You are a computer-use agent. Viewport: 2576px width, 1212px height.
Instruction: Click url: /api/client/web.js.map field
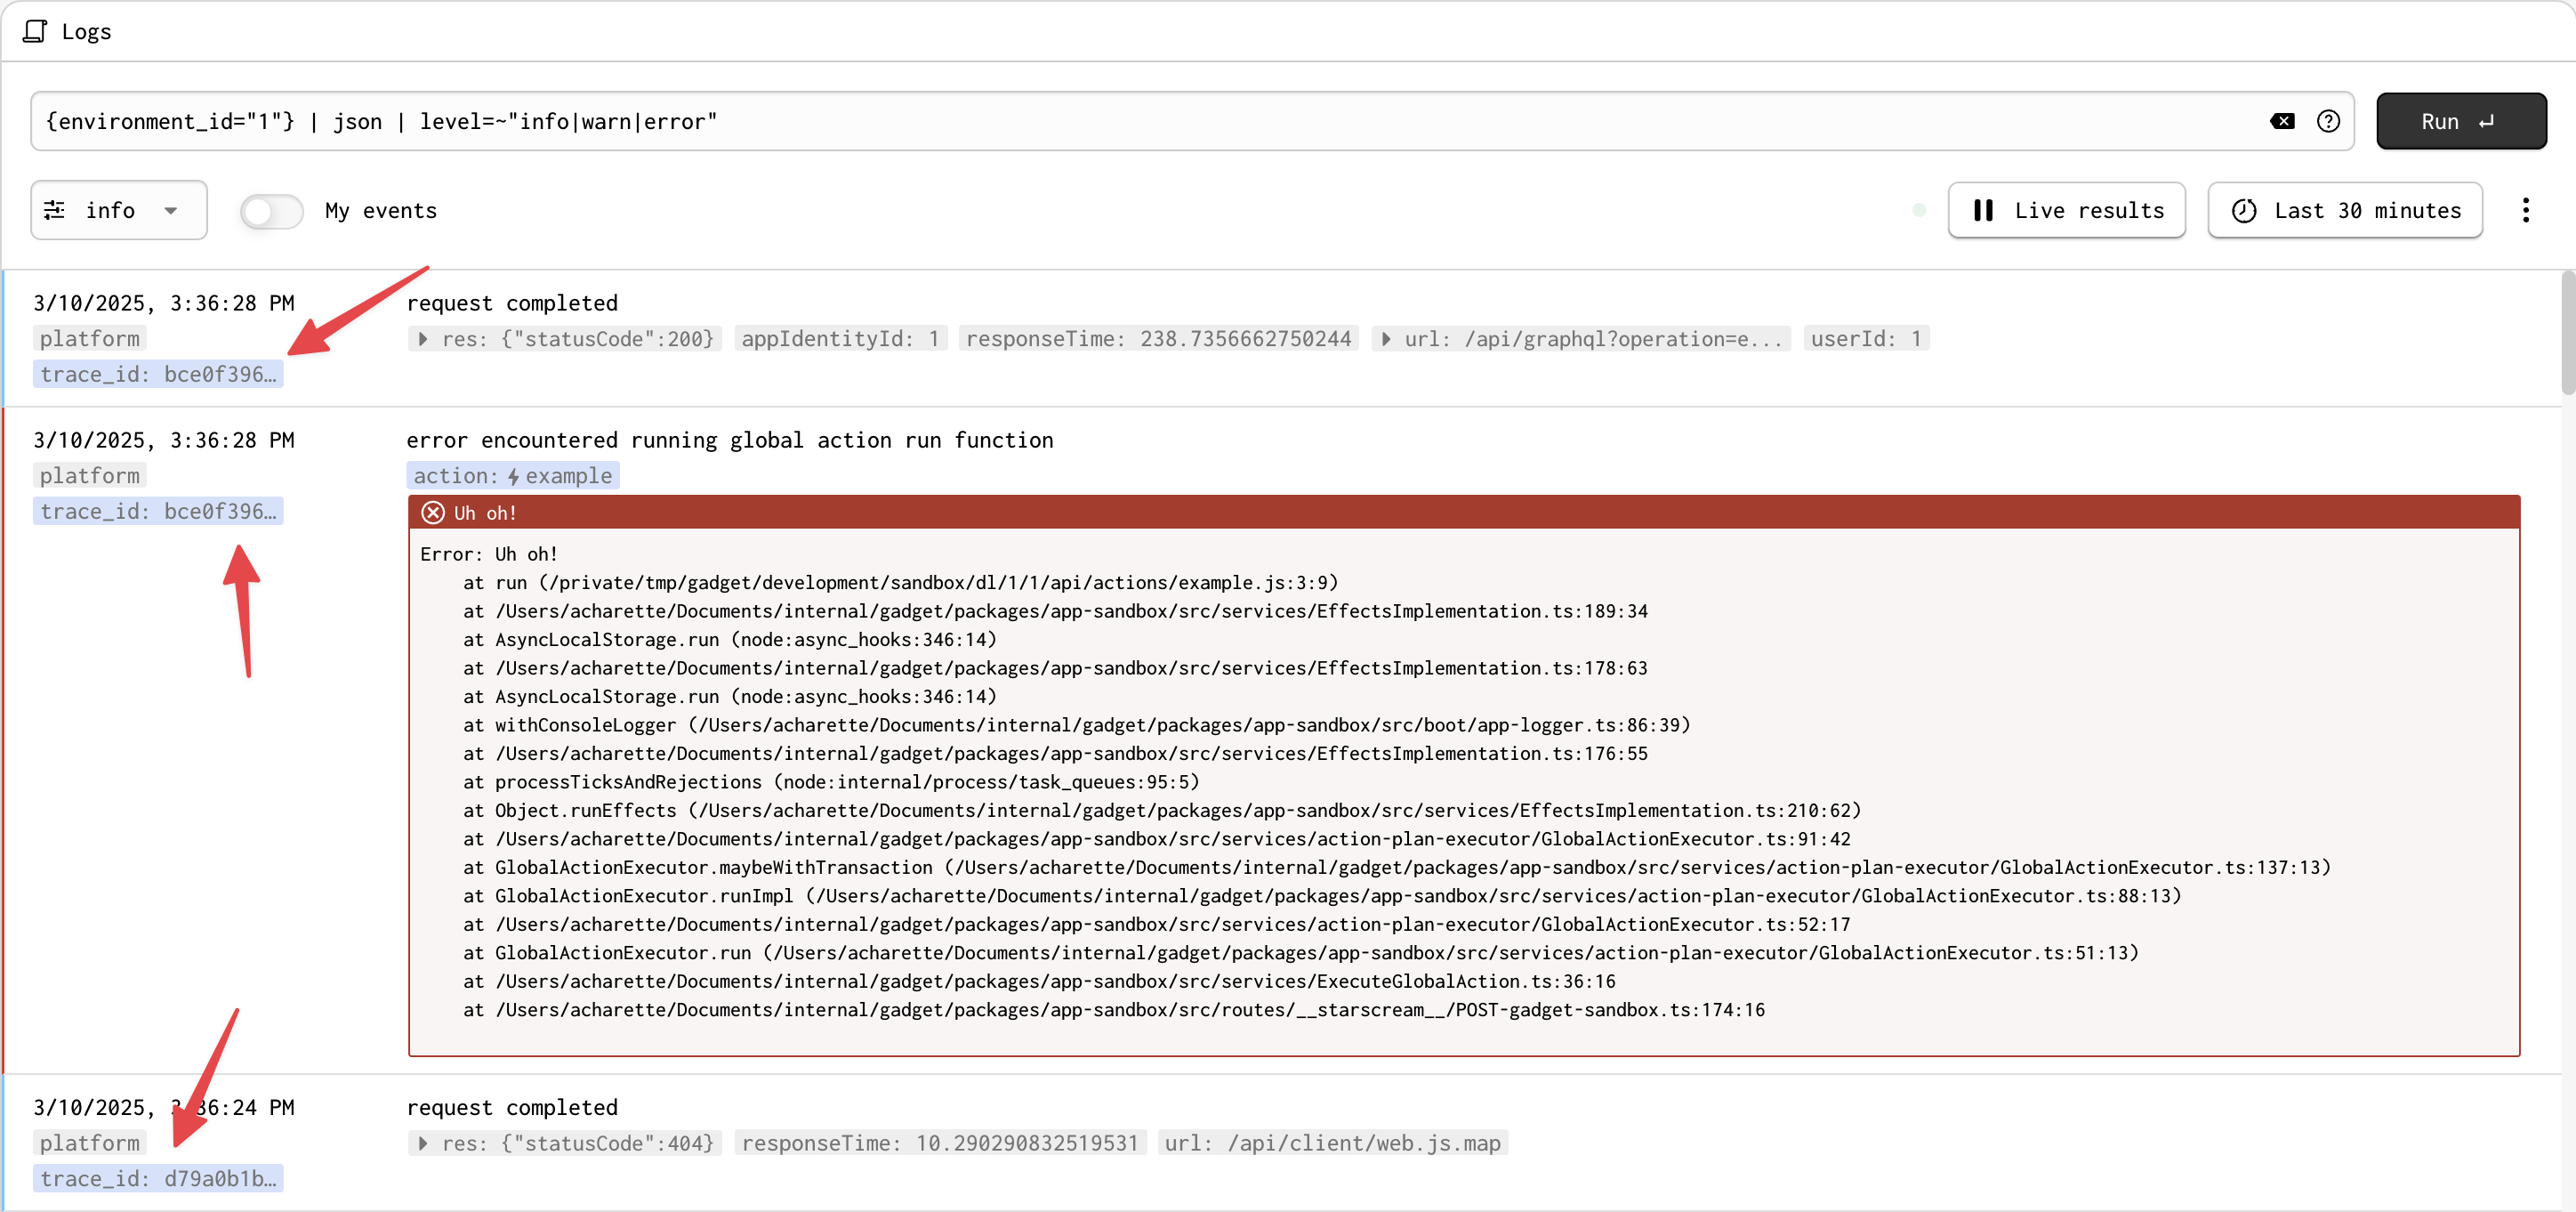(x=1332, y=1142)
